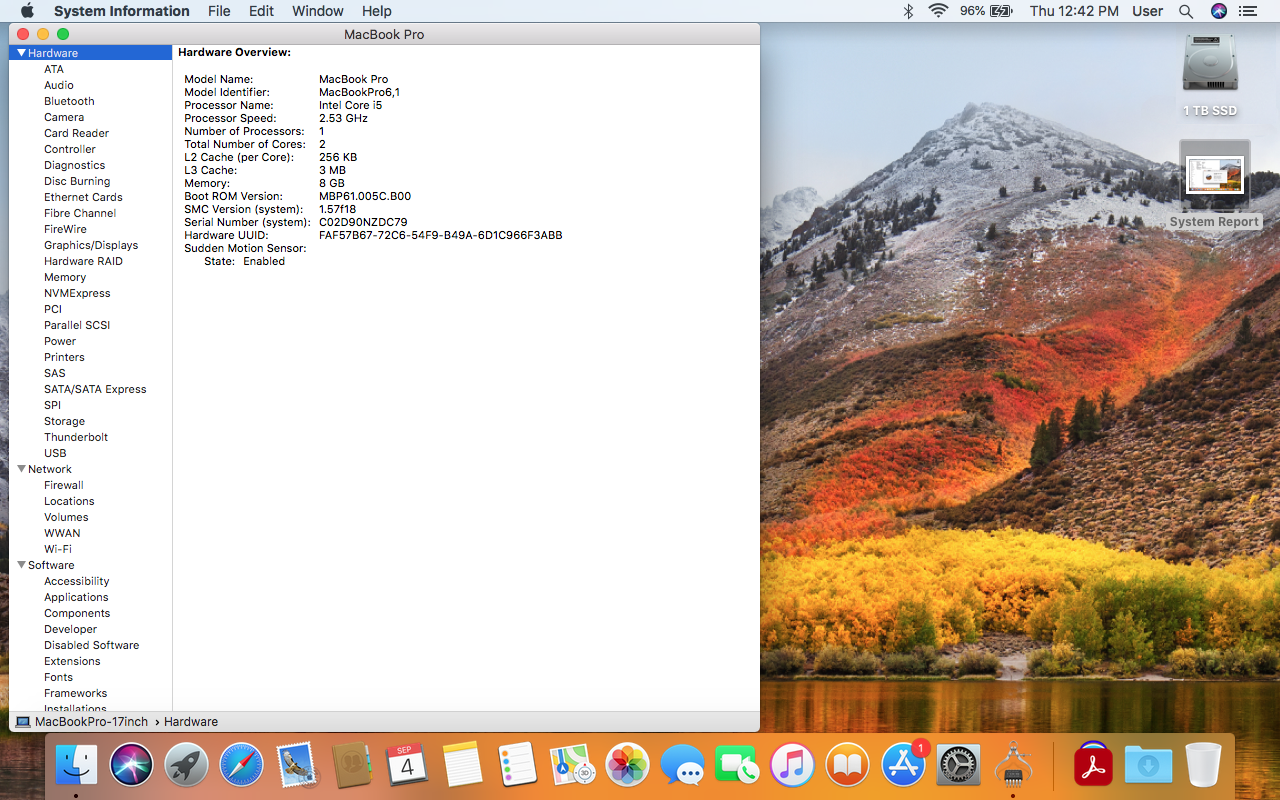The height and width of the screenshot is (800, 1280).
Task: Select Graphics/Displays in sidebar
Action: tap(91, 245)
